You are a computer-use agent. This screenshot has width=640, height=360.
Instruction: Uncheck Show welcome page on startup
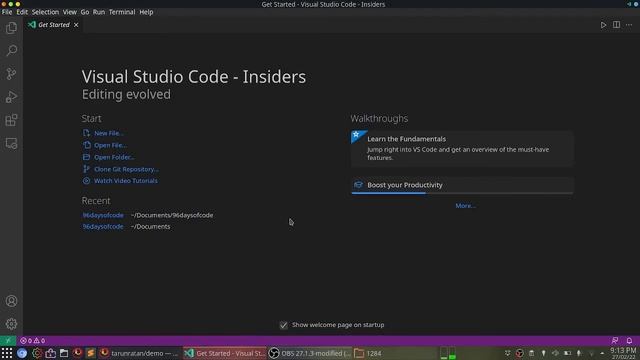pos(284,325)
